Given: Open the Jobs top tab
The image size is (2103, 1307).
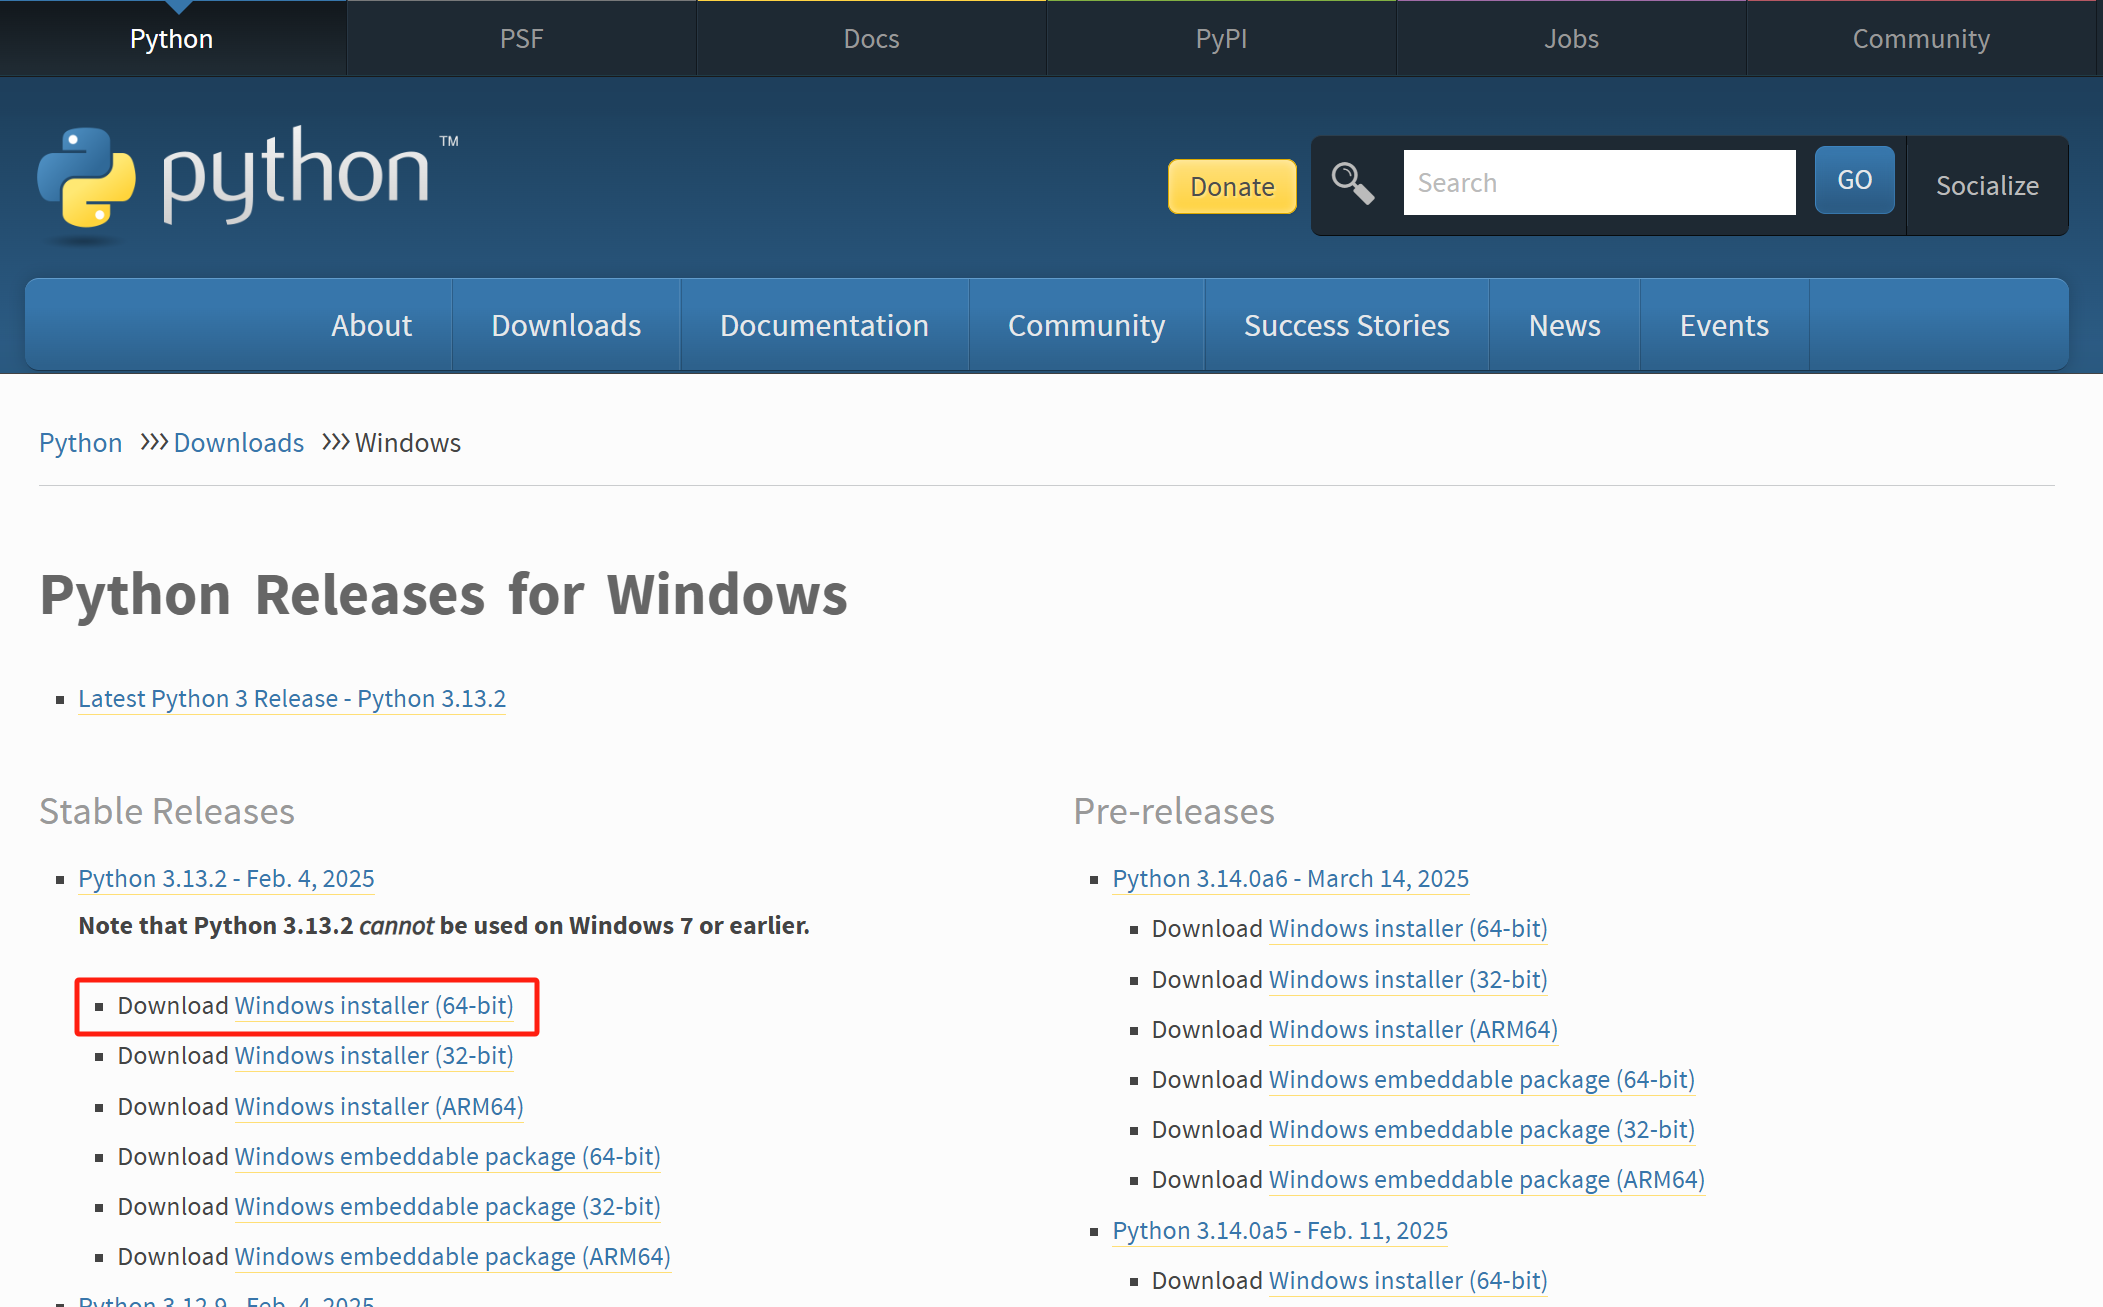Looking at the screenshot, I should (1571, 39).
